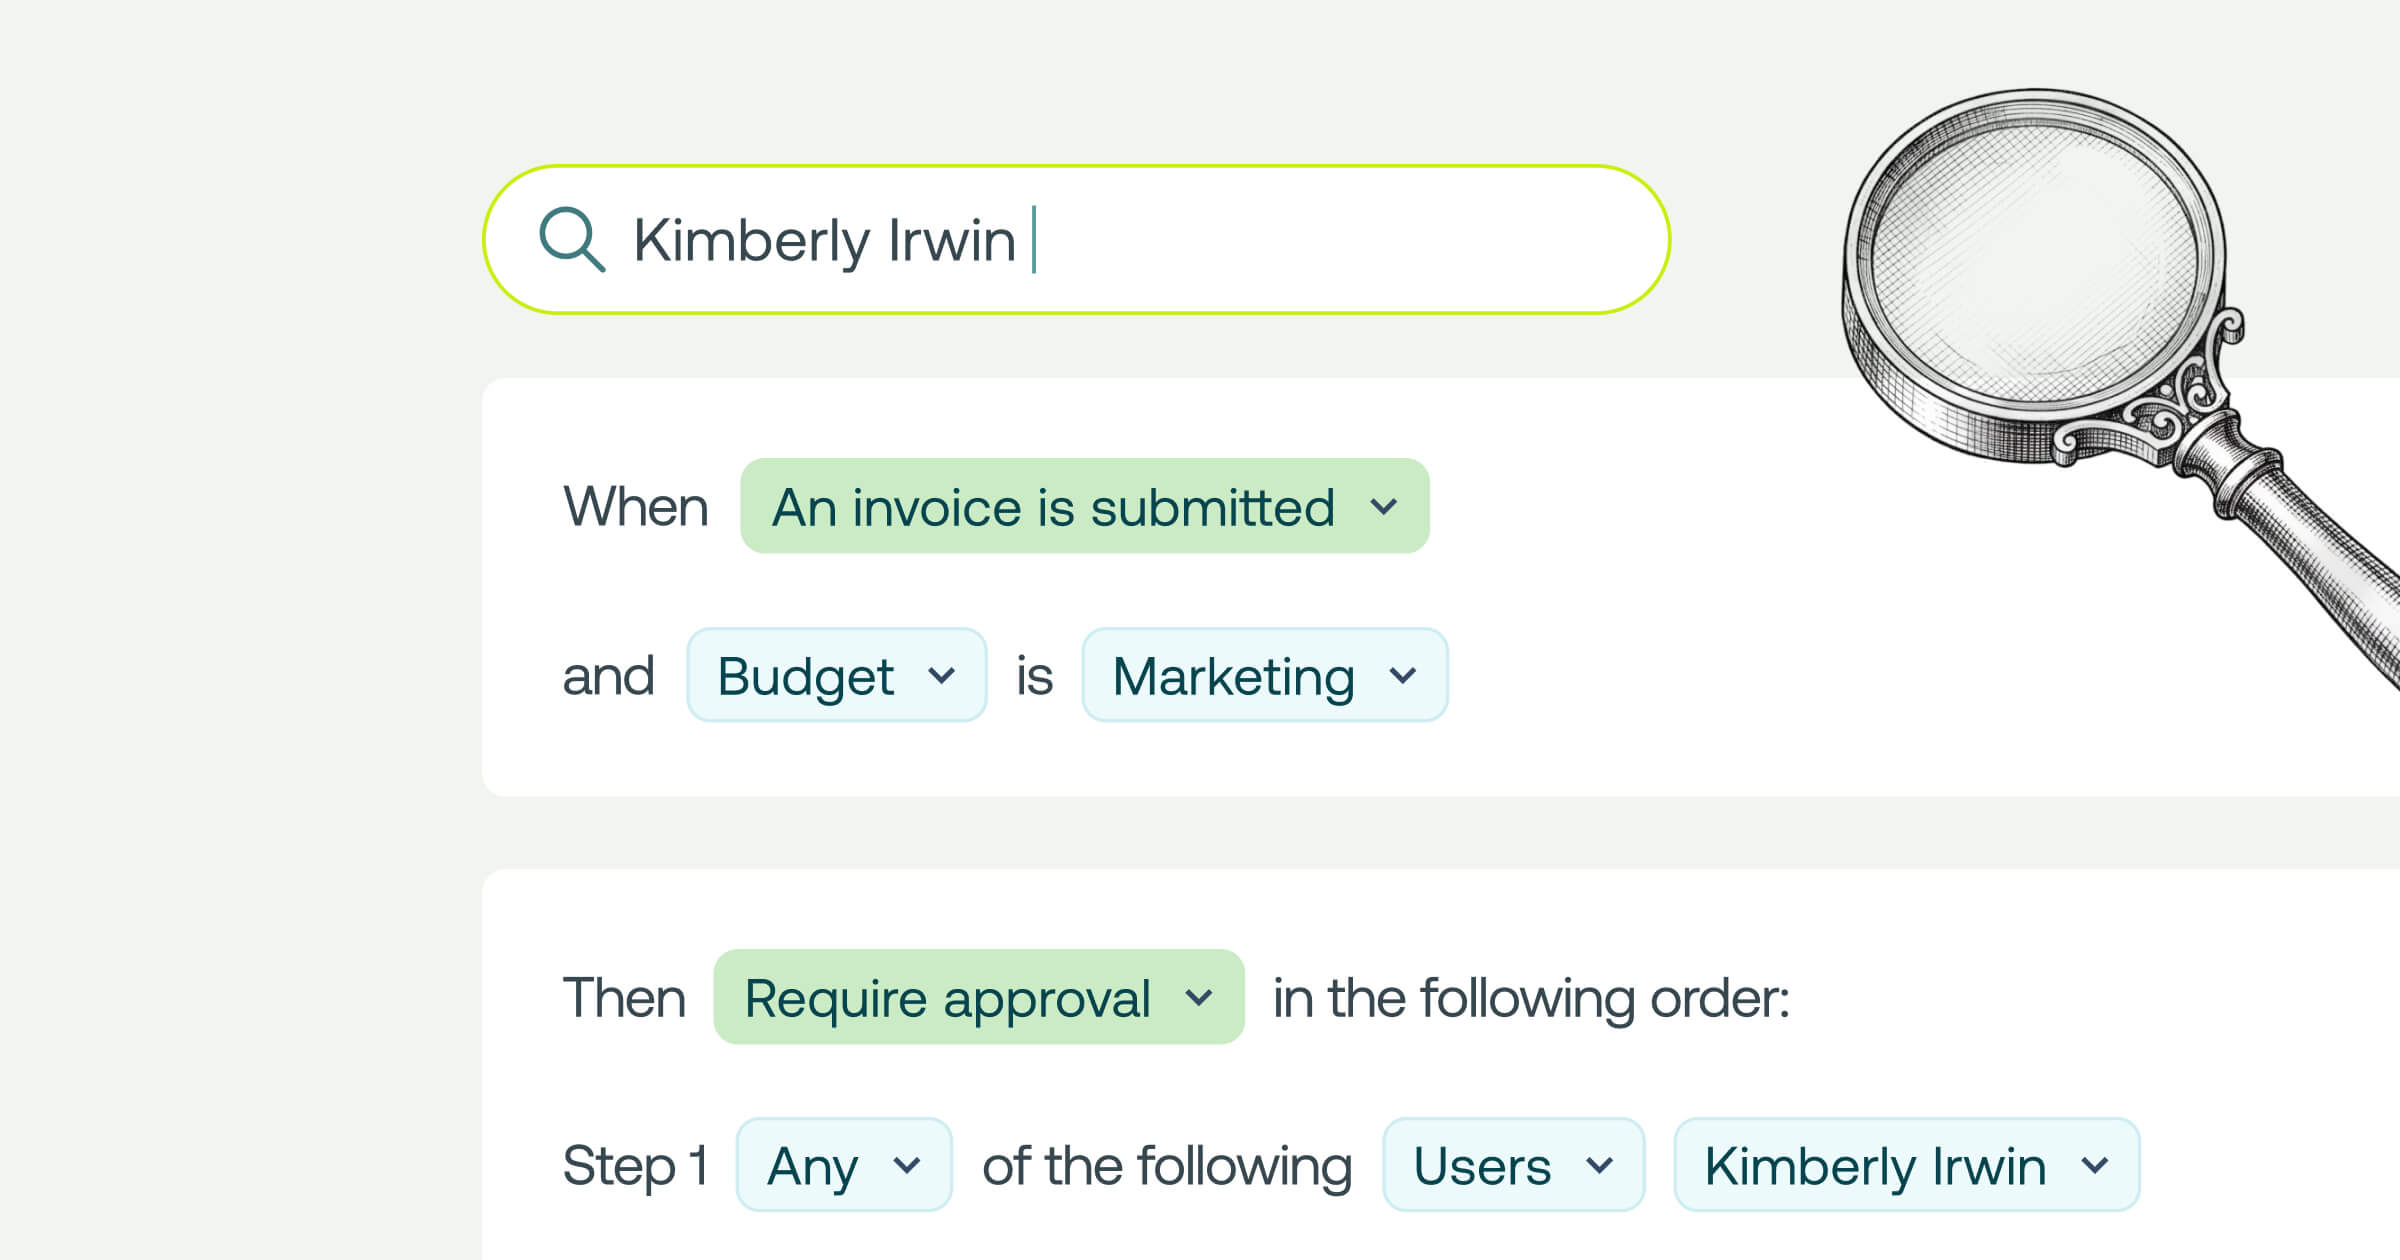Screen dimensions: 2400x1260
Task: Open the Marketing value dropdown
Action: (1234, 676)
